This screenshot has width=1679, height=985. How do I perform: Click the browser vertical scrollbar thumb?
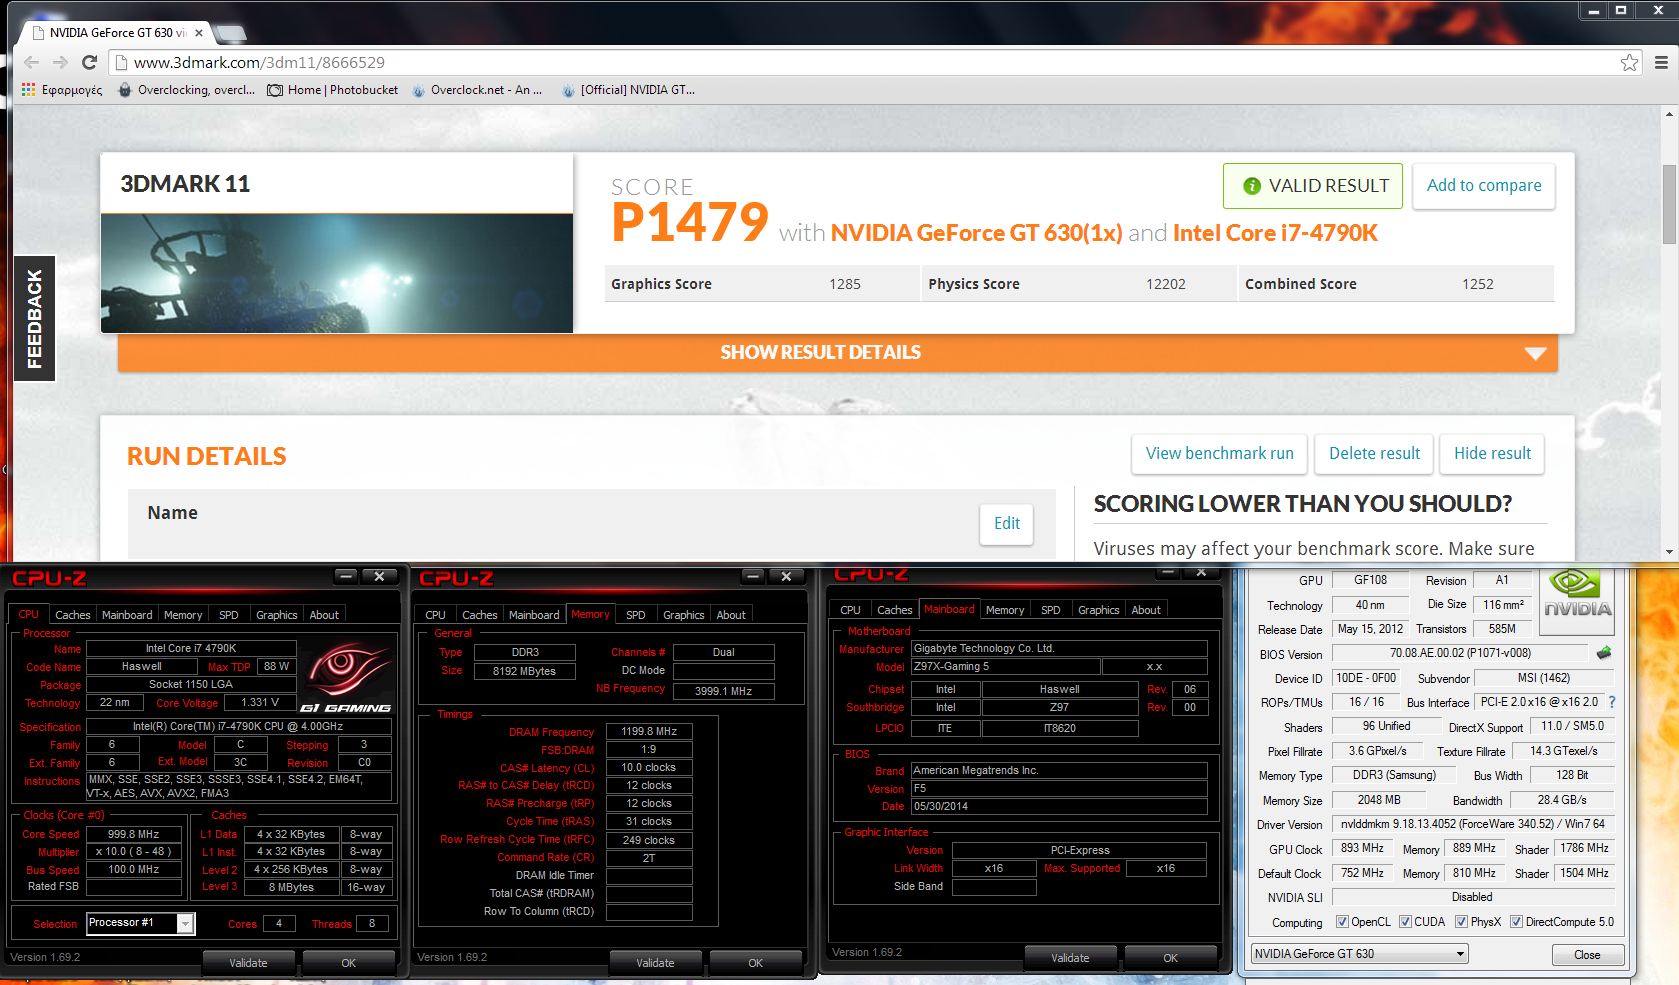(x=1669, y=205)
